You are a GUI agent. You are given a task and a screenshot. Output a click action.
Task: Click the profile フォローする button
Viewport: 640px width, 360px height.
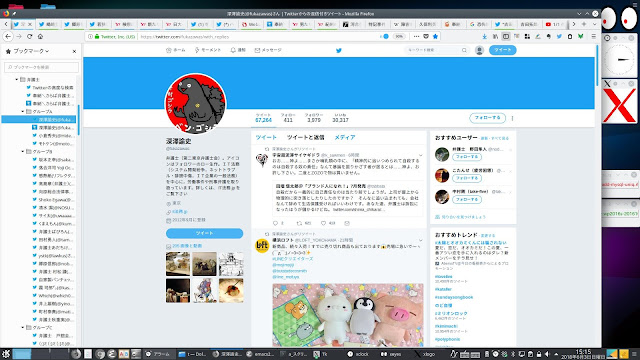click(487, 118)
